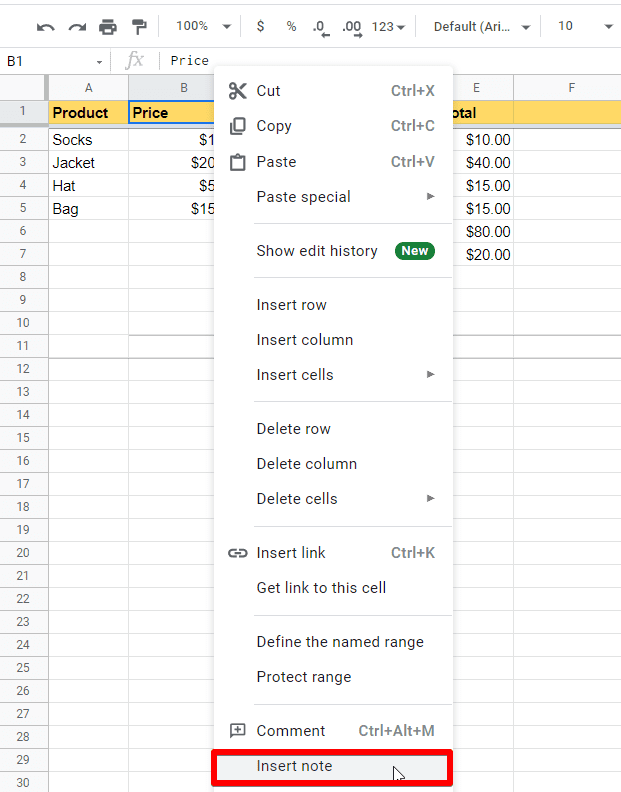Select column B header
The image size is (621, 792).
[x=171, y=88]
